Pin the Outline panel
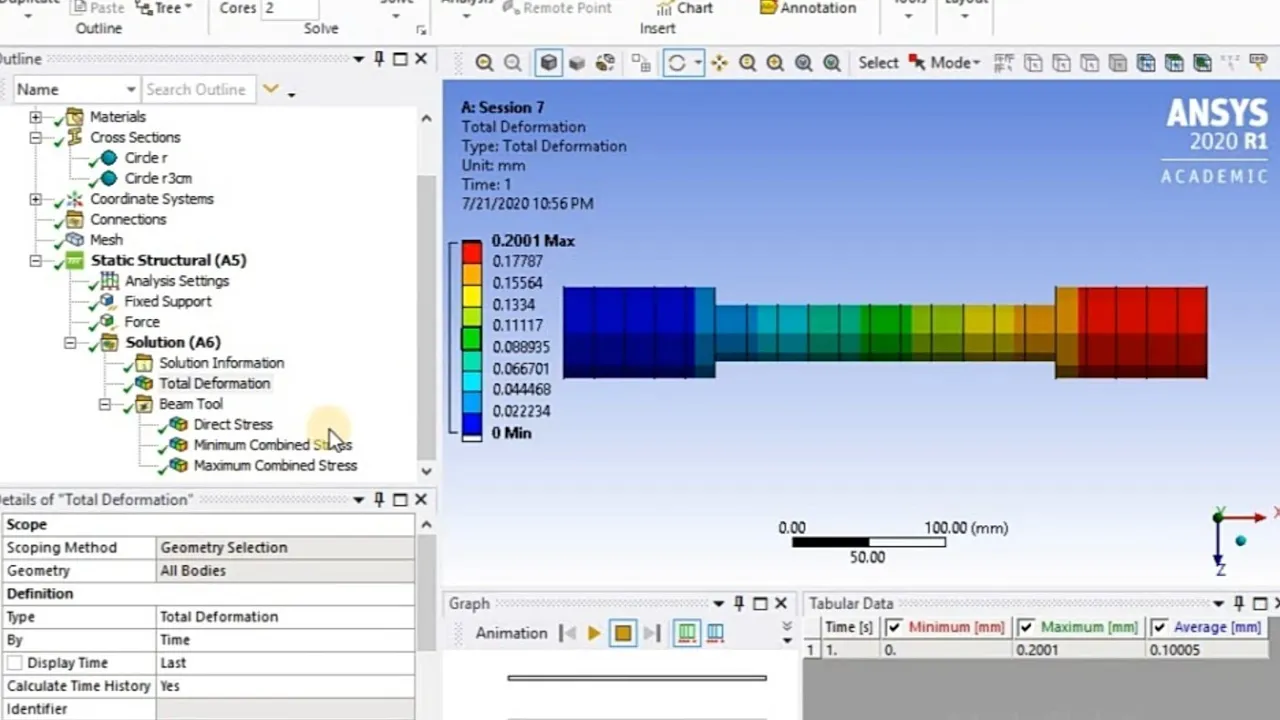 [379, 59]
